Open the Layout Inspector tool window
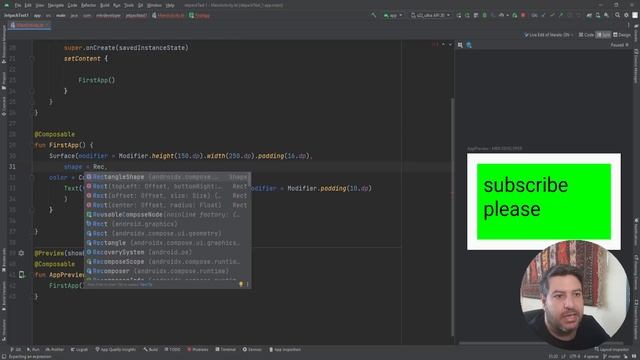640x360 pixels. pyautogui.click(x=611, y=349)
